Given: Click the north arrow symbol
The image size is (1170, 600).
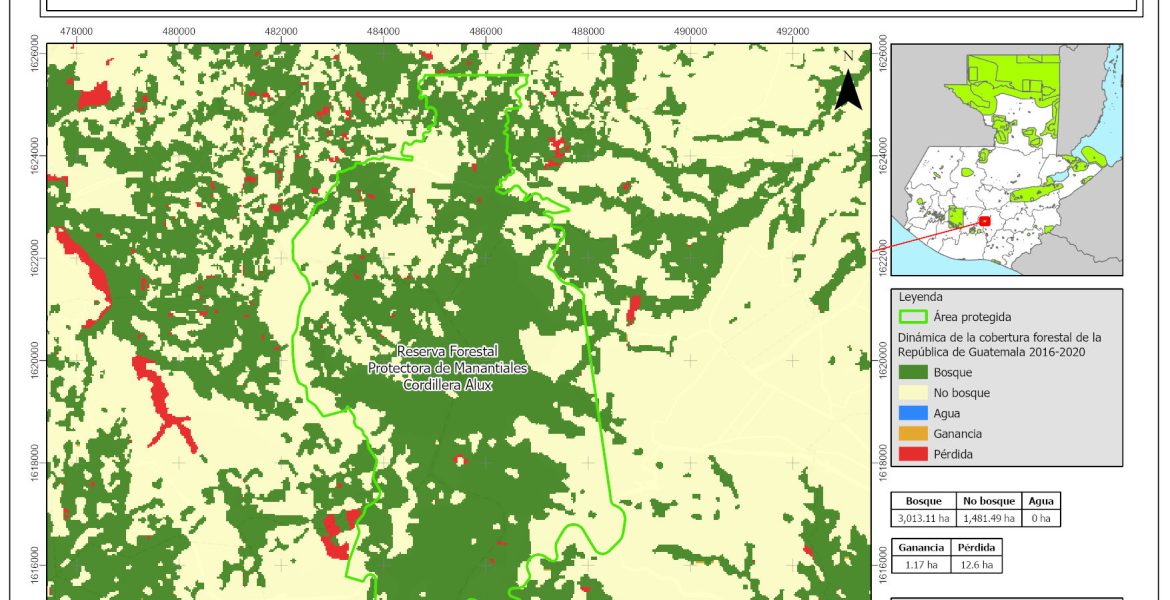Looking at the screenshot, I should coord(848,85).
